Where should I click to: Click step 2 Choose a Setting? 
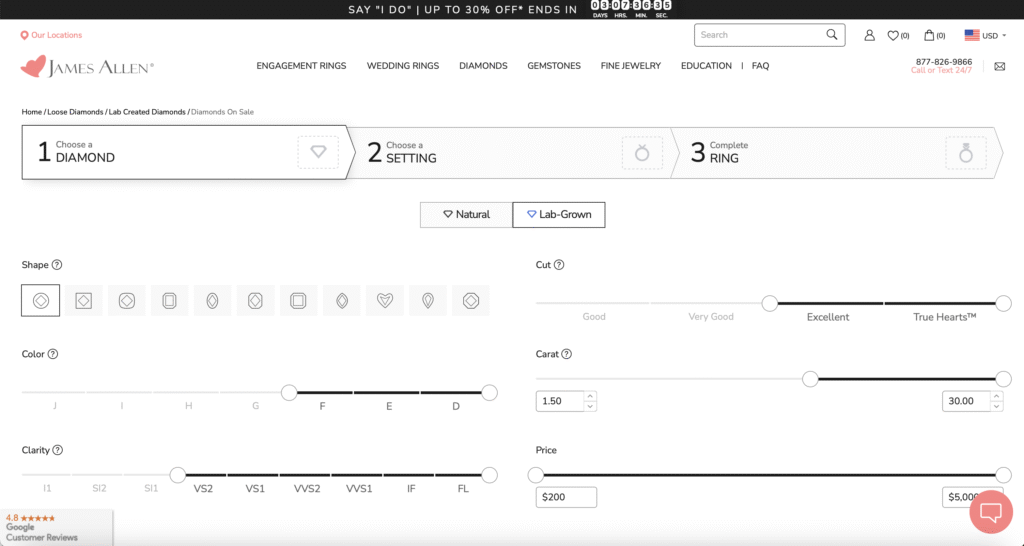point(510,152)
